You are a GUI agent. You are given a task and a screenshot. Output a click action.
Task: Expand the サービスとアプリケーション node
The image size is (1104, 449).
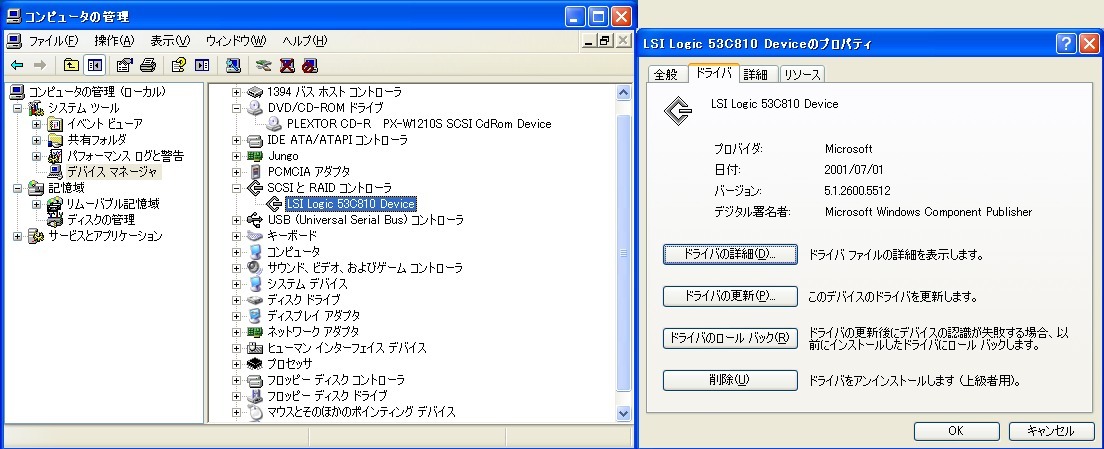click(18, 236)
